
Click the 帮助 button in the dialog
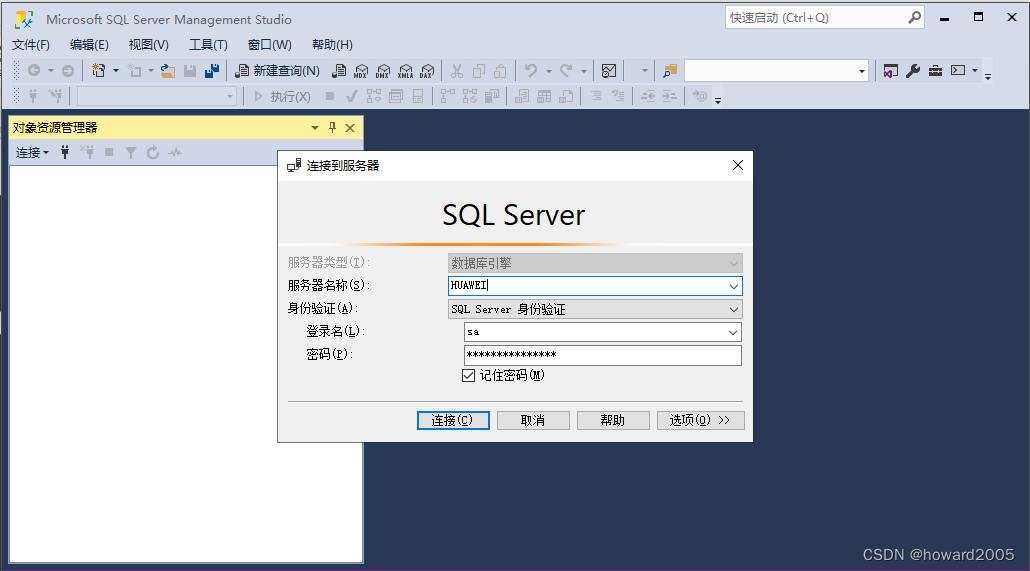[x=613, y=421]
